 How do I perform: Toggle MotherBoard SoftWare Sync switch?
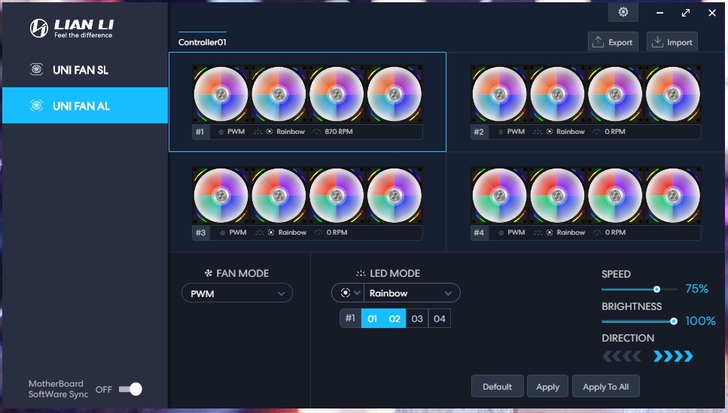130,389
